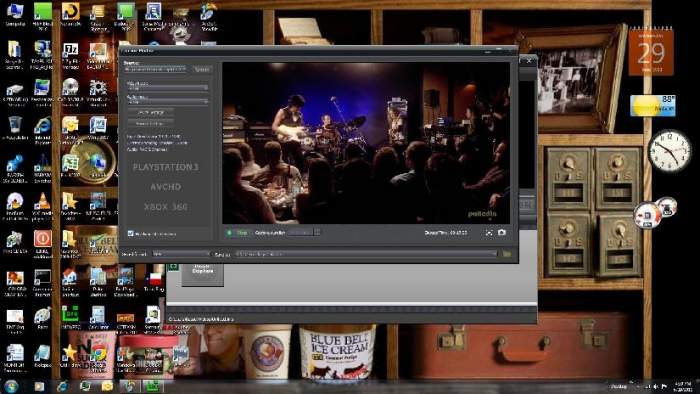Viewport: 700px width, 394px height.
Task: Click the weather gadget showing 88°
Action: point(653,106)
